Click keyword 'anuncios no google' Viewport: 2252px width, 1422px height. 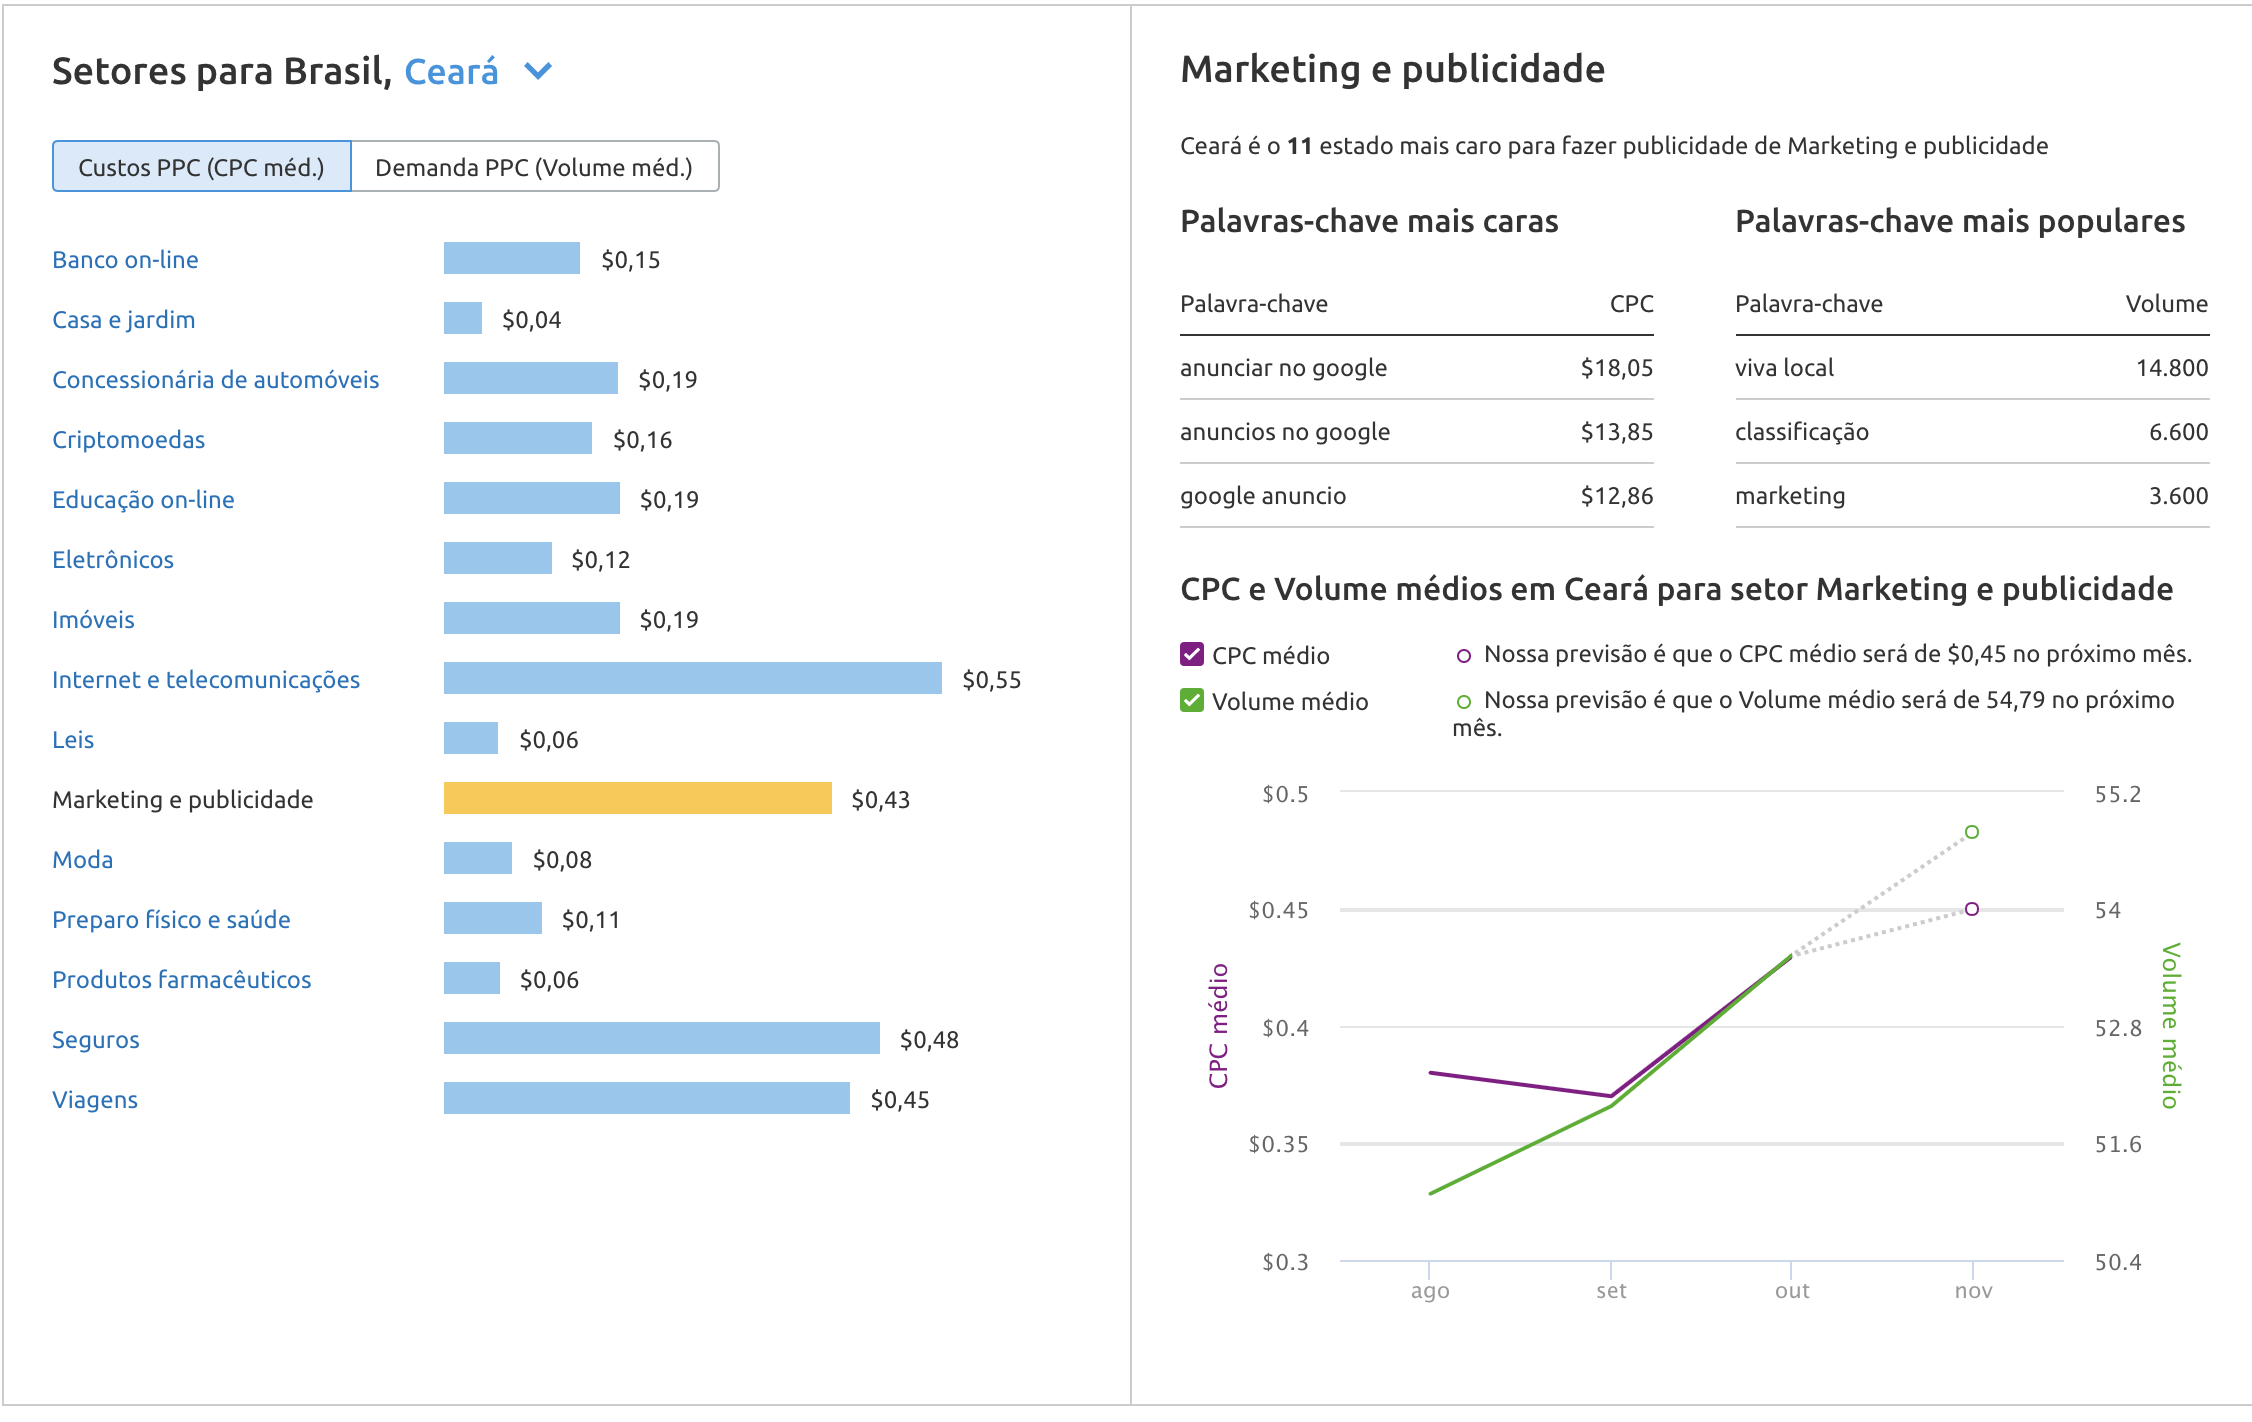(1285, 432)
